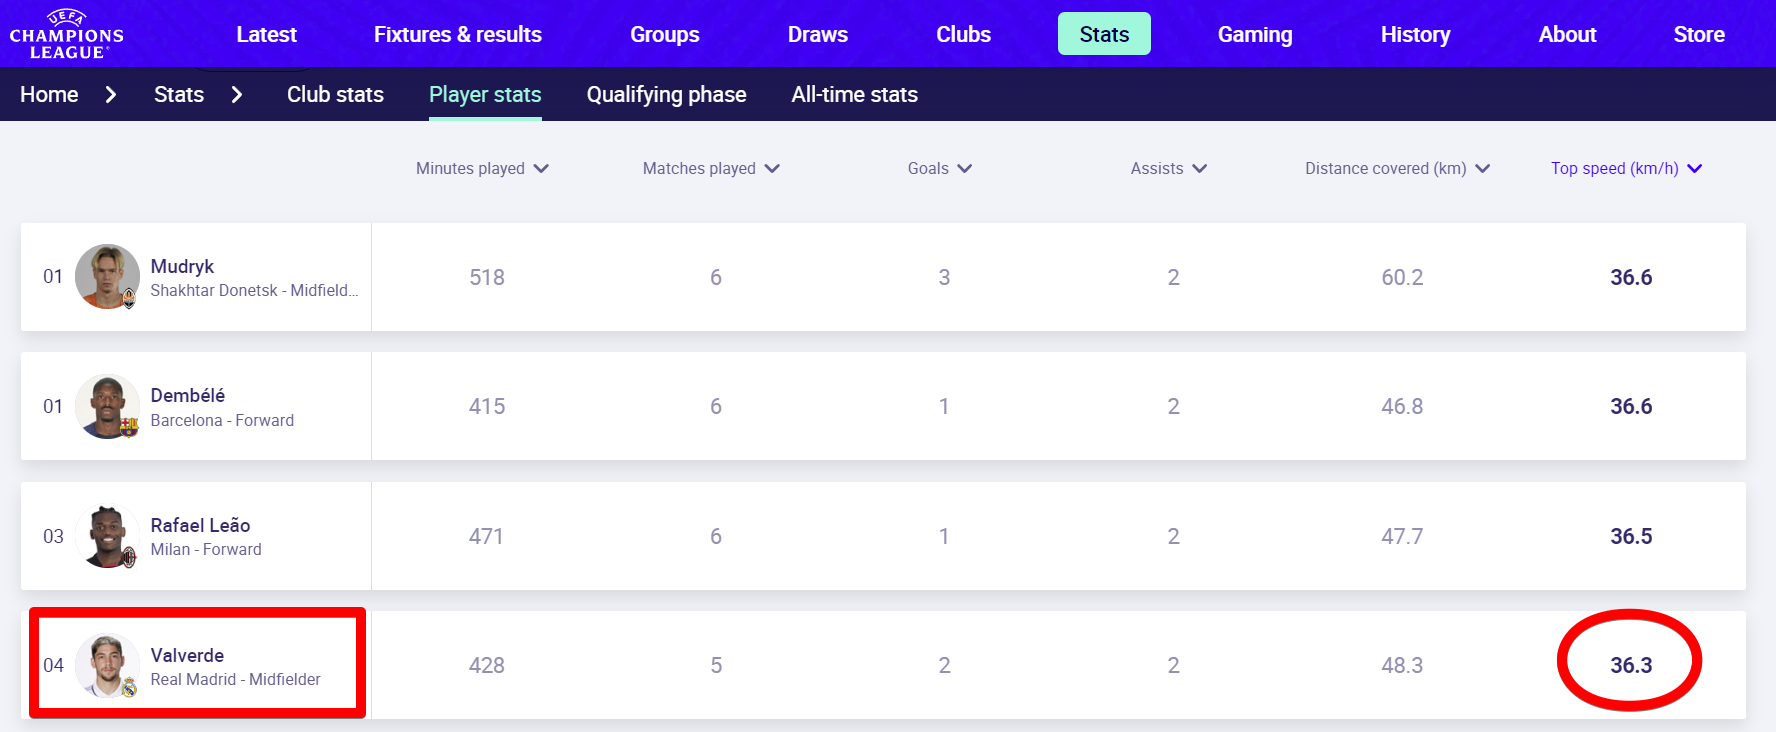
Task: Click Real Madrid - Midfielder subtitle
Action: (x=236, y=679)
